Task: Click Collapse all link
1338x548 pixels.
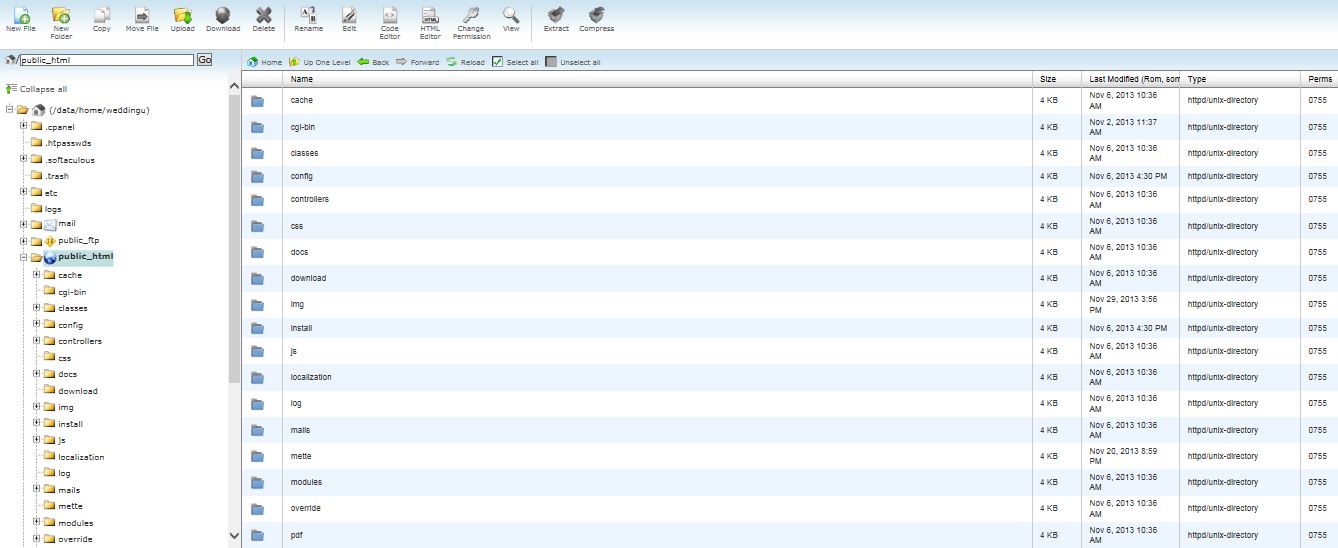Action: (42, 89)
